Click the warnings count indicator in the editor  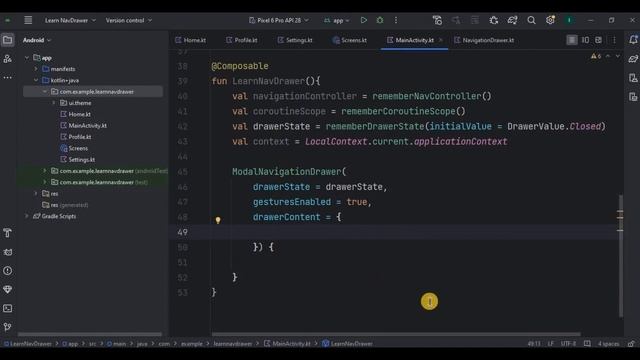(x=596, y=56)
